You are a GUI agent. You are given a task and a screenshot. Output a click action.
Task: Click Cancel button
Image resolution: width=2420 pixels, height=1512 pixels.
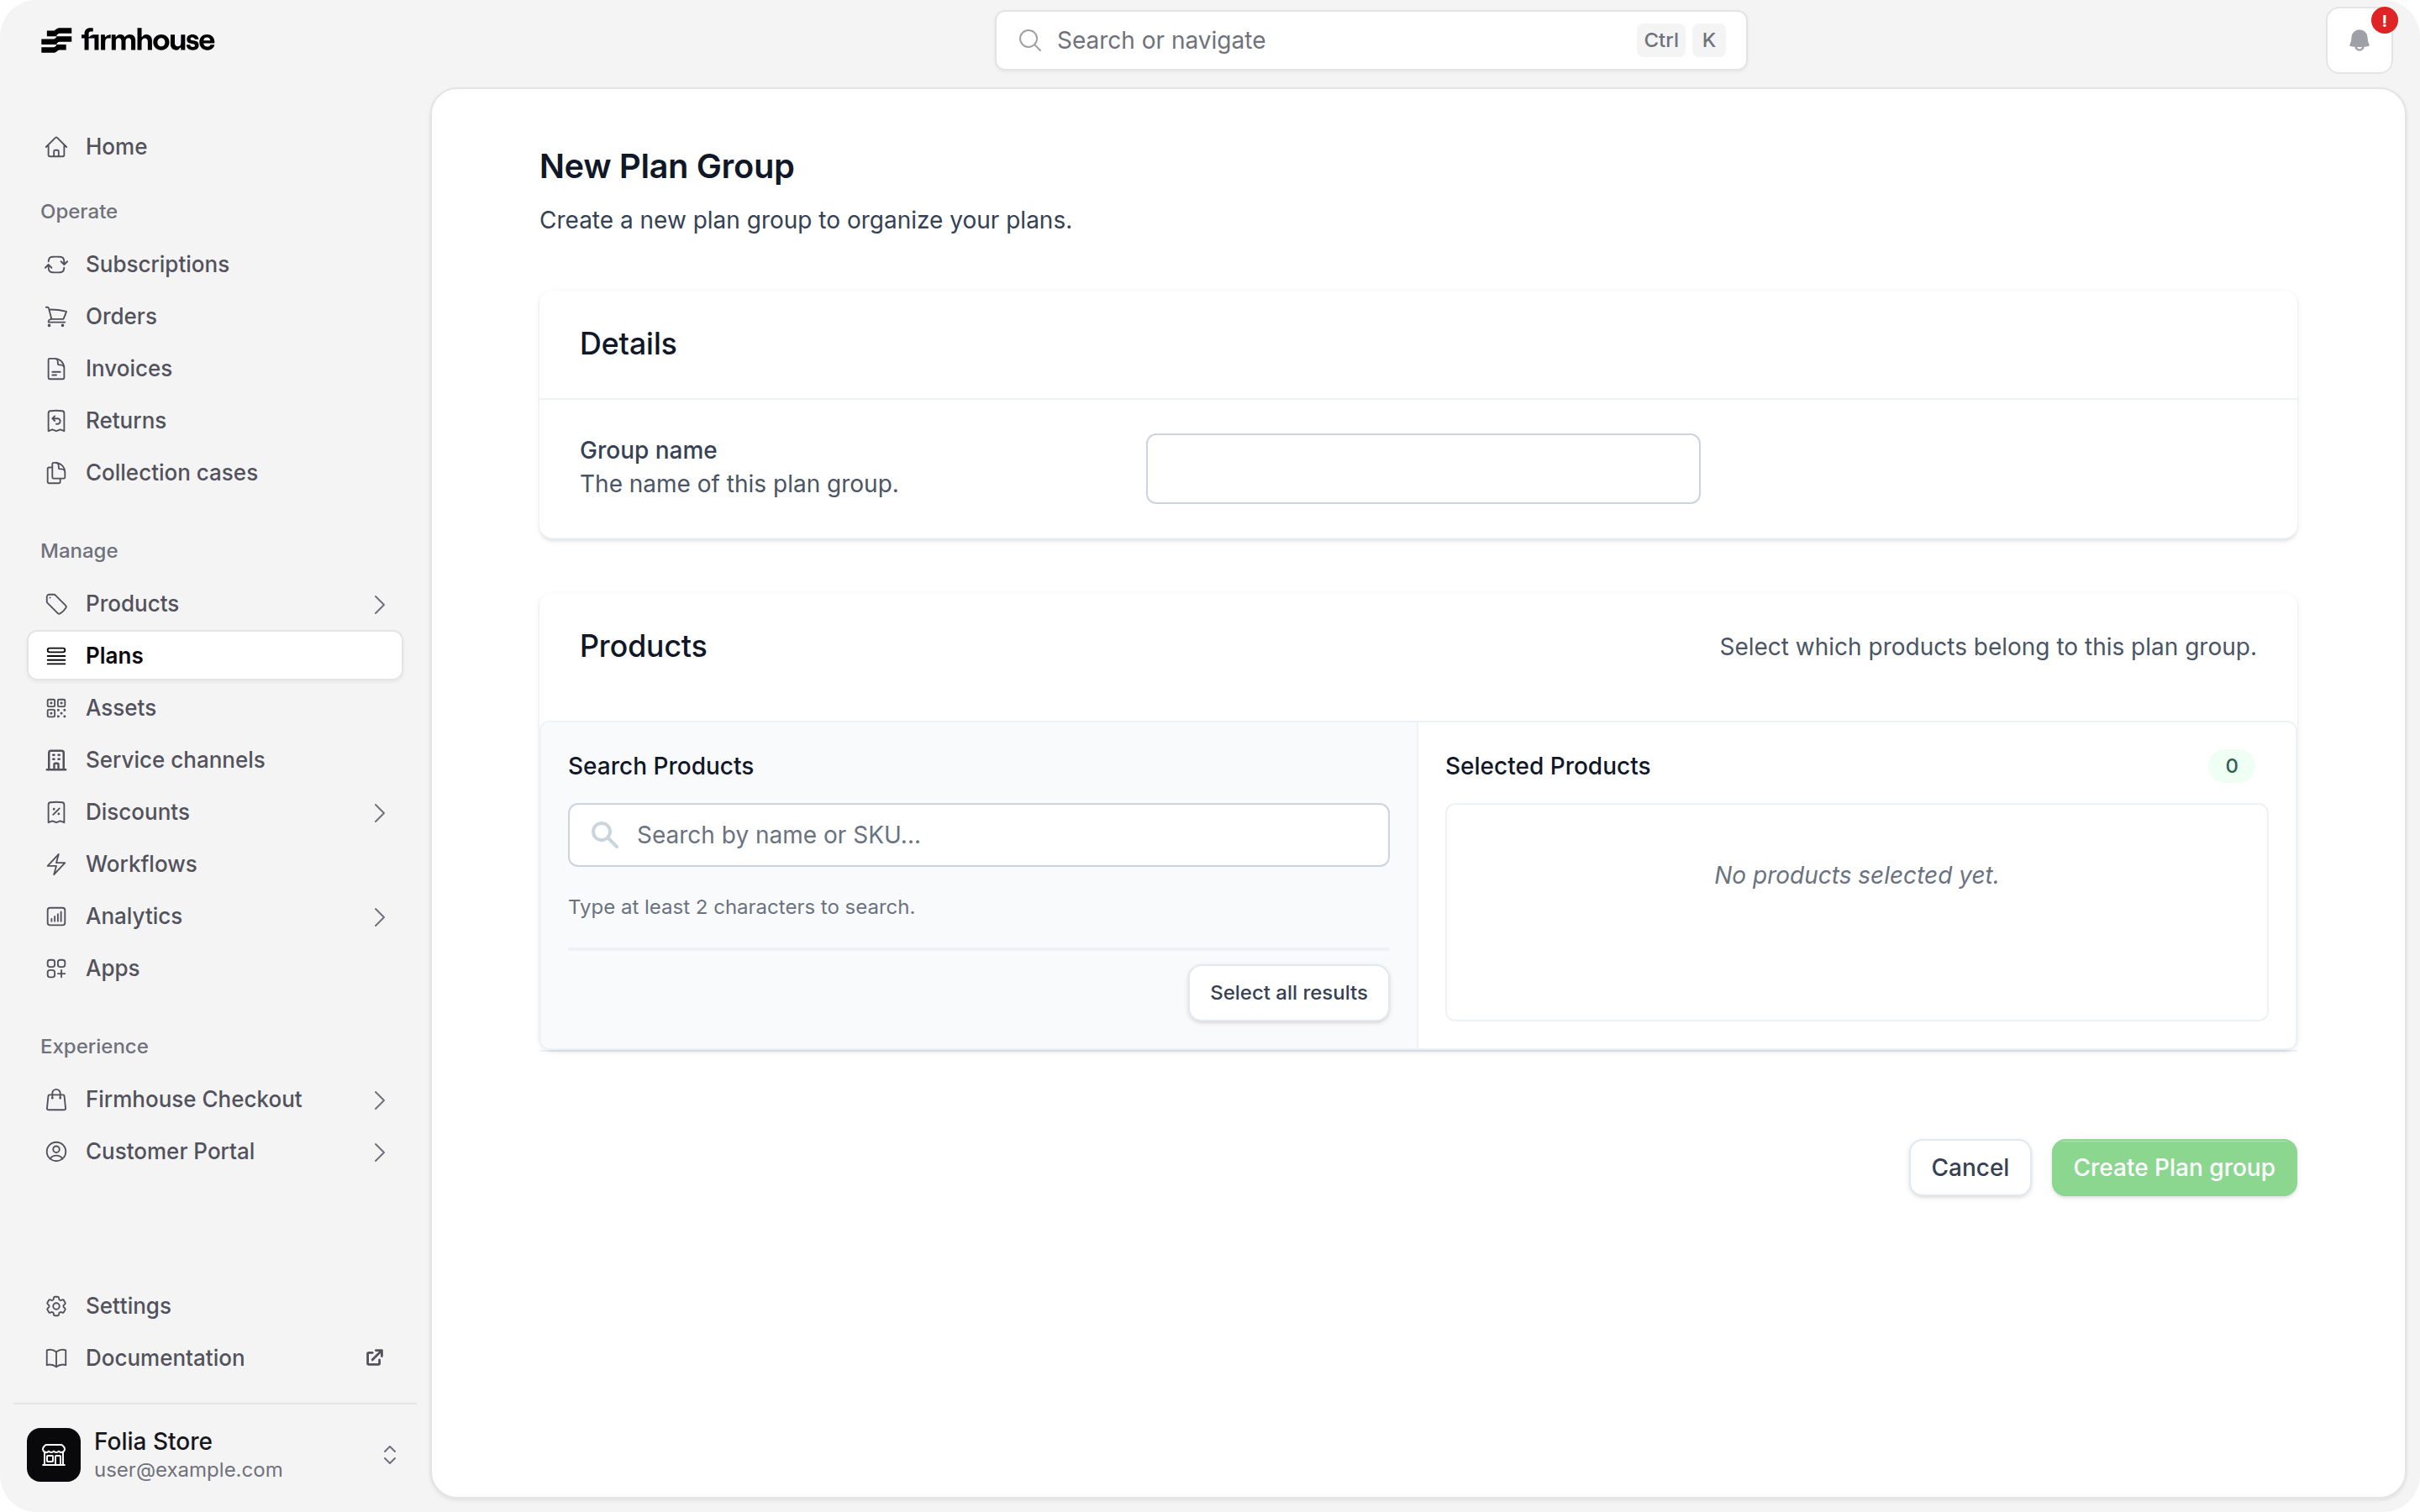(x=1969, y=1167)
